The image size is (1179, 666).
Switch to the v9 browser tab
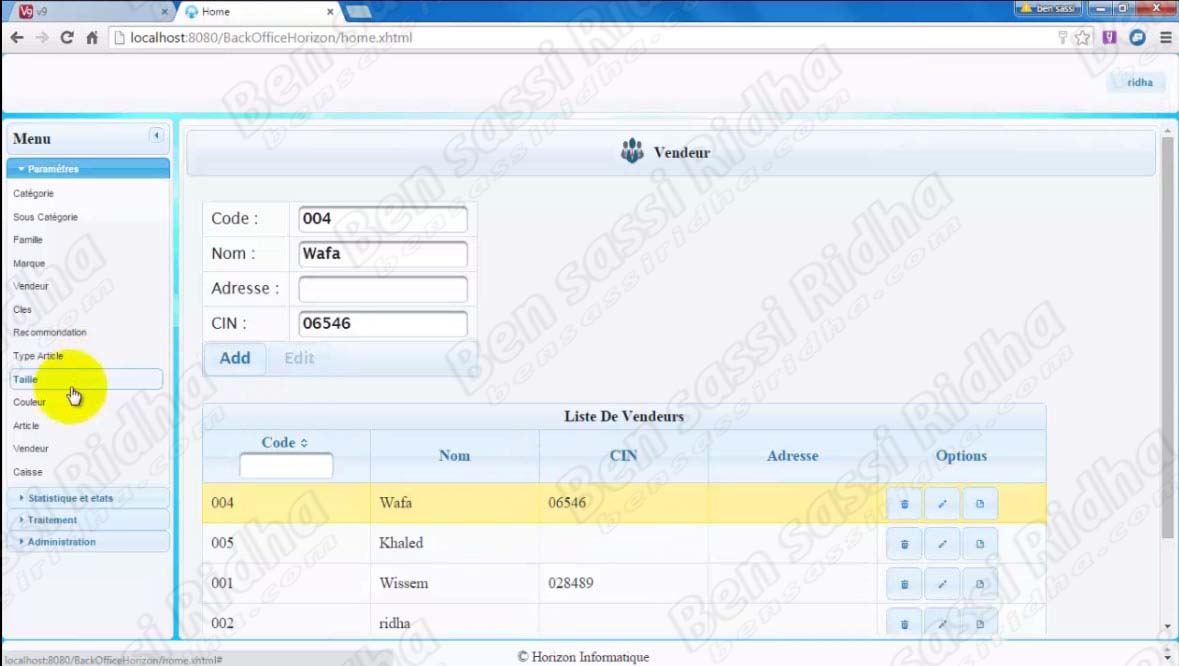[x=90, y=12]
